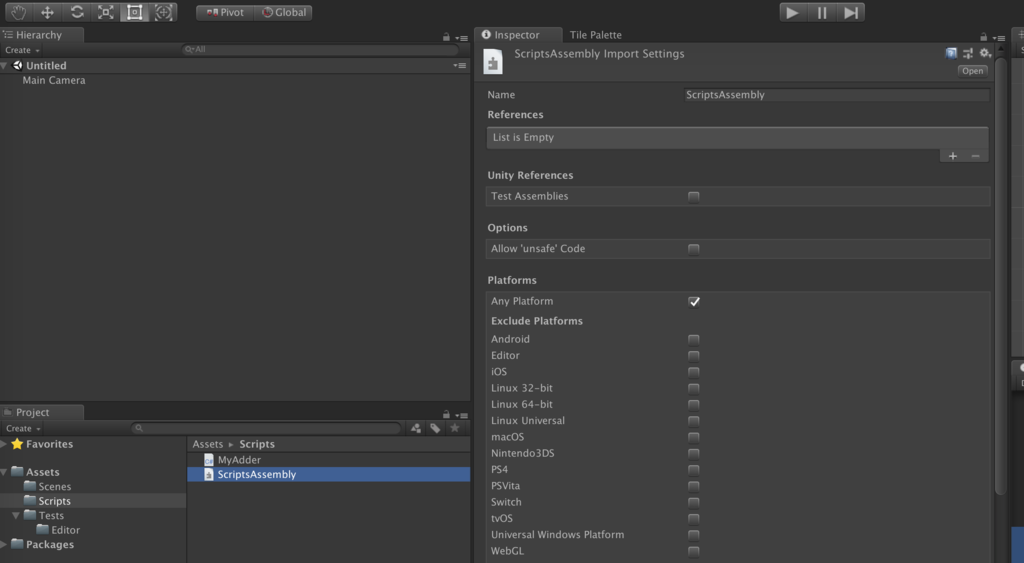Exclude Android platform checkbox
Viewport: 1024px width, 563px height.
coord(694,340)
